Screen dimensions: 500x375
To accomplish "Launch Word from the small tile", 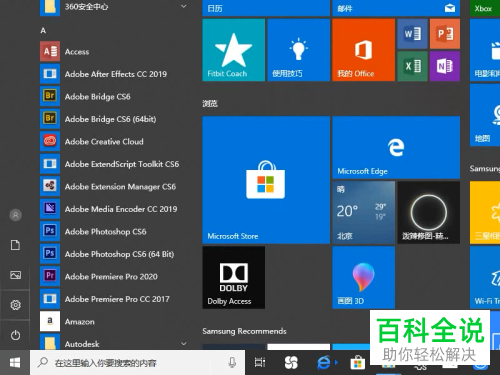I will pos(412,34).
